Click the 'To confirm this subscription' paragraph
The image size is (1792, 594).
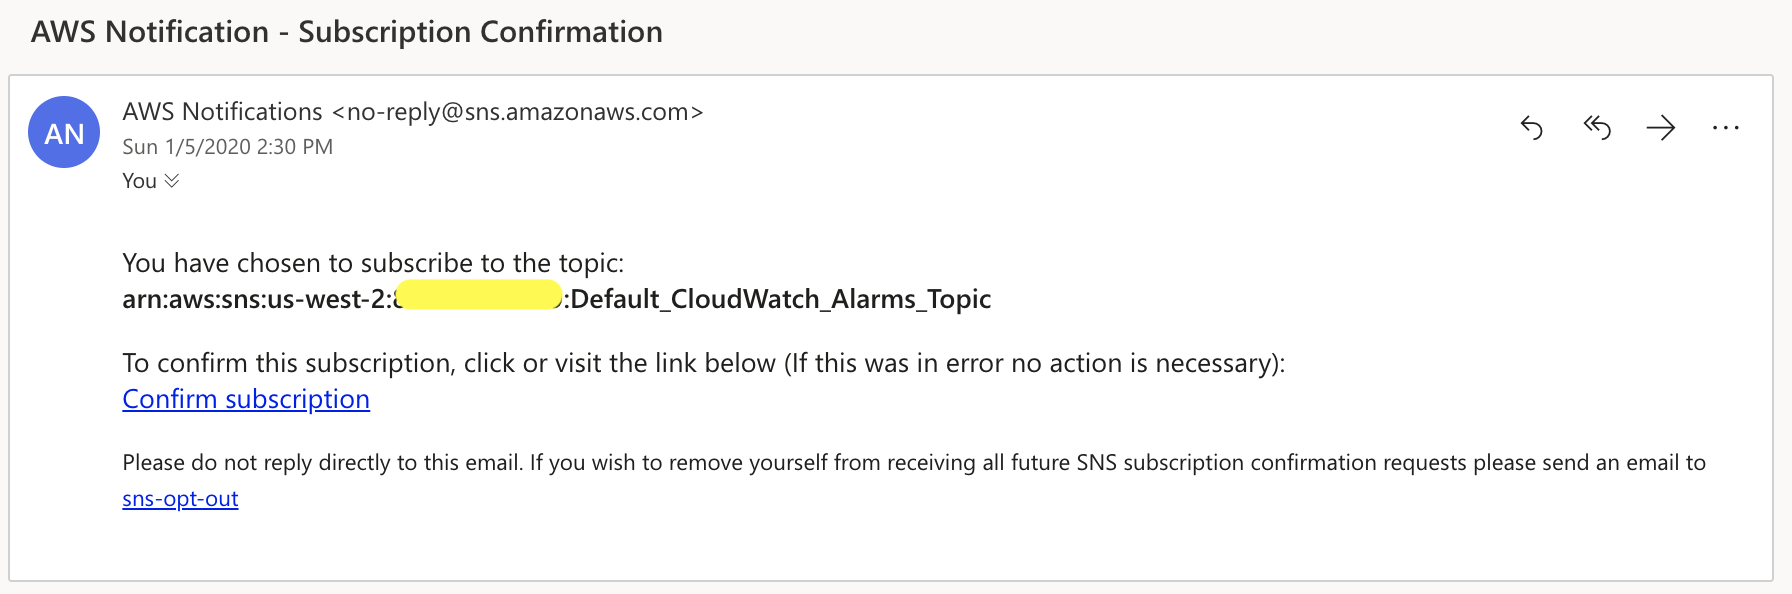click(x=702, y=363)
